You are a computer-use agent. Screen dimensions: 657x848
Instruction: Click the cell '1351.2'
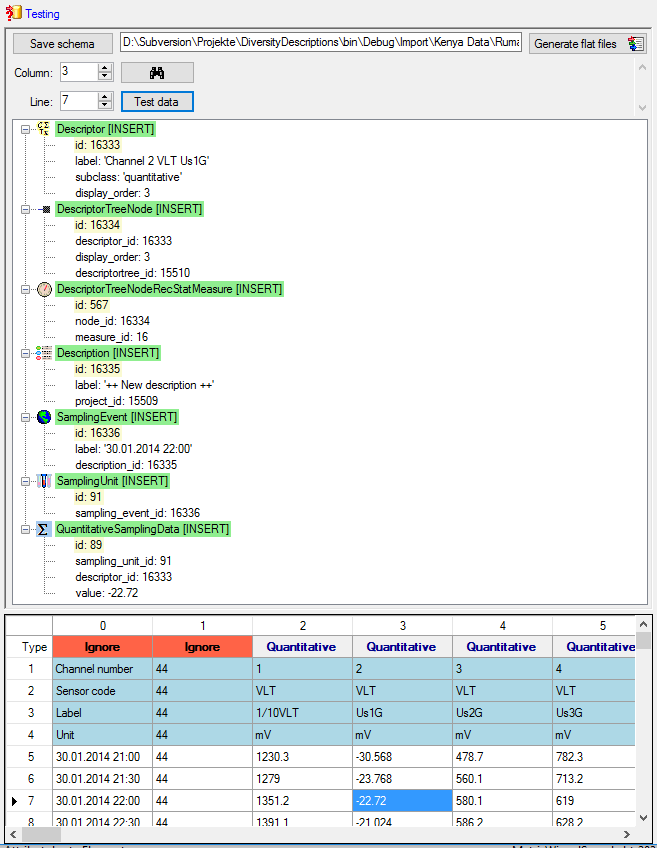302,800
